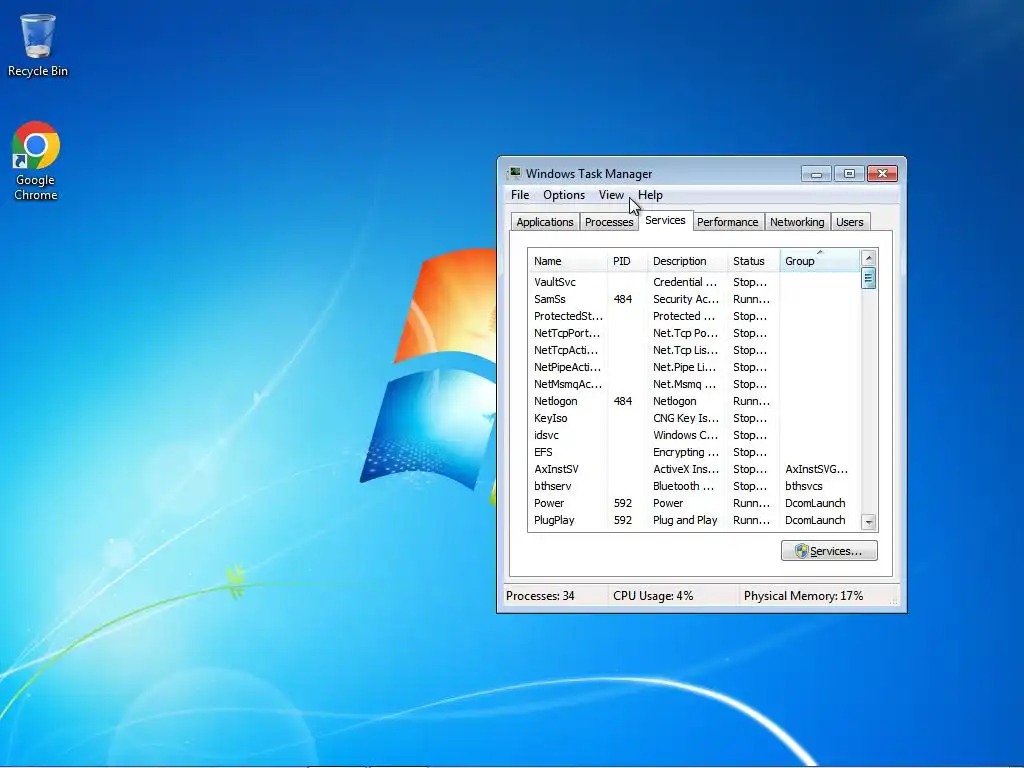Screen dimensions: 1024x768
Task: Select the PlugPlay service row
Action: (694, 520)
